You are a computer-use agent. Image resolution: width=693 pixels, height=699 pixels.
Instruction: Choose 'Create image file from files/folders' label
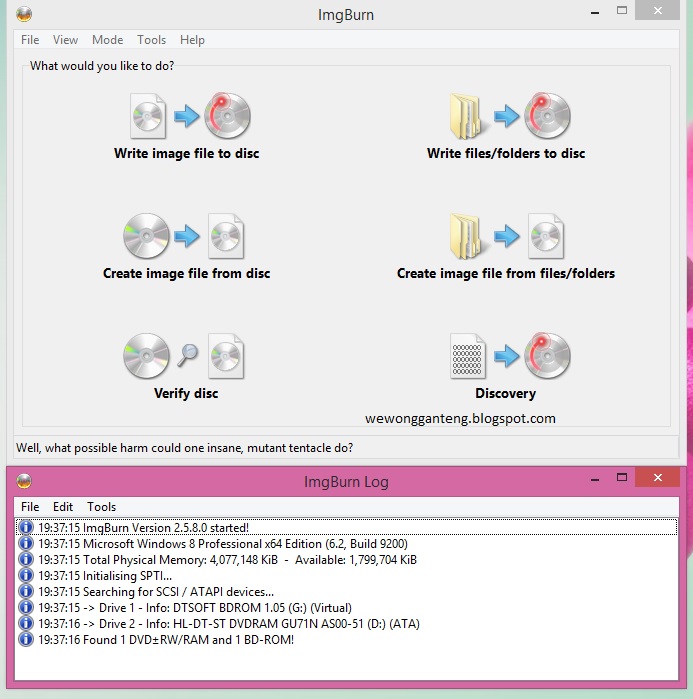pos(506,273)
